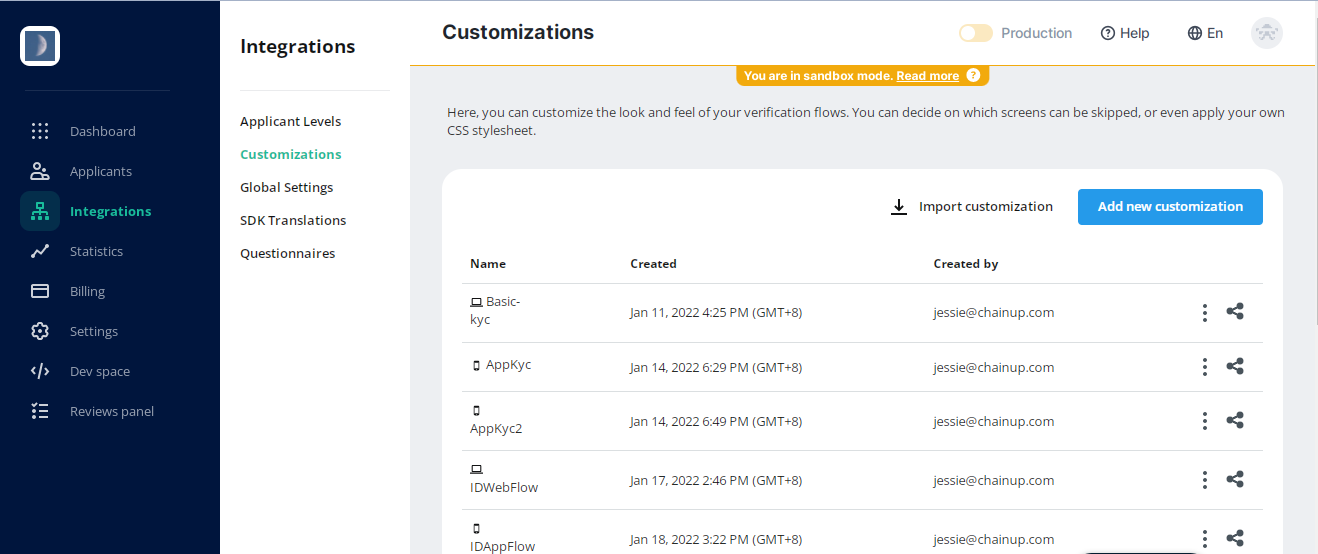Follow the Read more sandbox link
This screenshot has height=554, width=1318.
coord(927,76)
